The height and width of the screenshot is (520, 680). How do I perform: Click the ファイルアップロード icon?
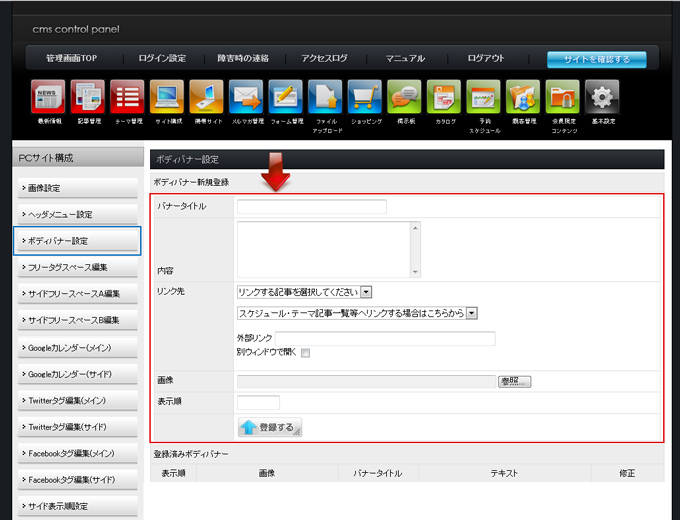point(325,97)
